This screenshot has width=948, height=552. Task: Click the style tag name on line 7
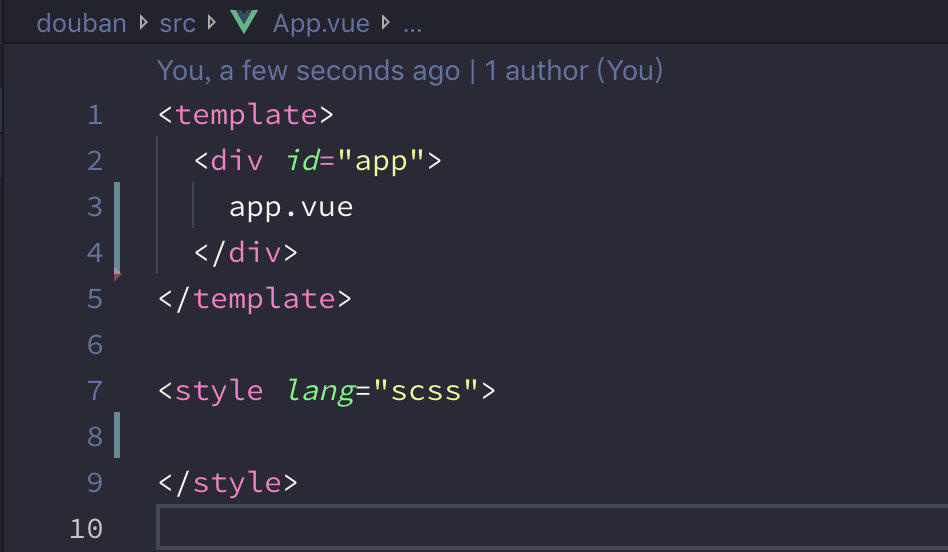(x=219, y=391)
